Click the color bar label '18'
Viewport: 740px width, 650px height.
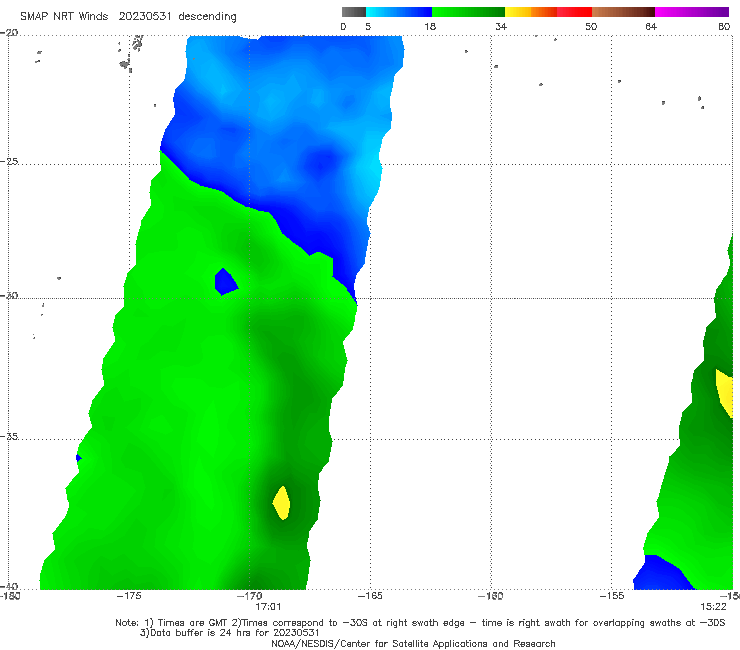click(430, 26)
